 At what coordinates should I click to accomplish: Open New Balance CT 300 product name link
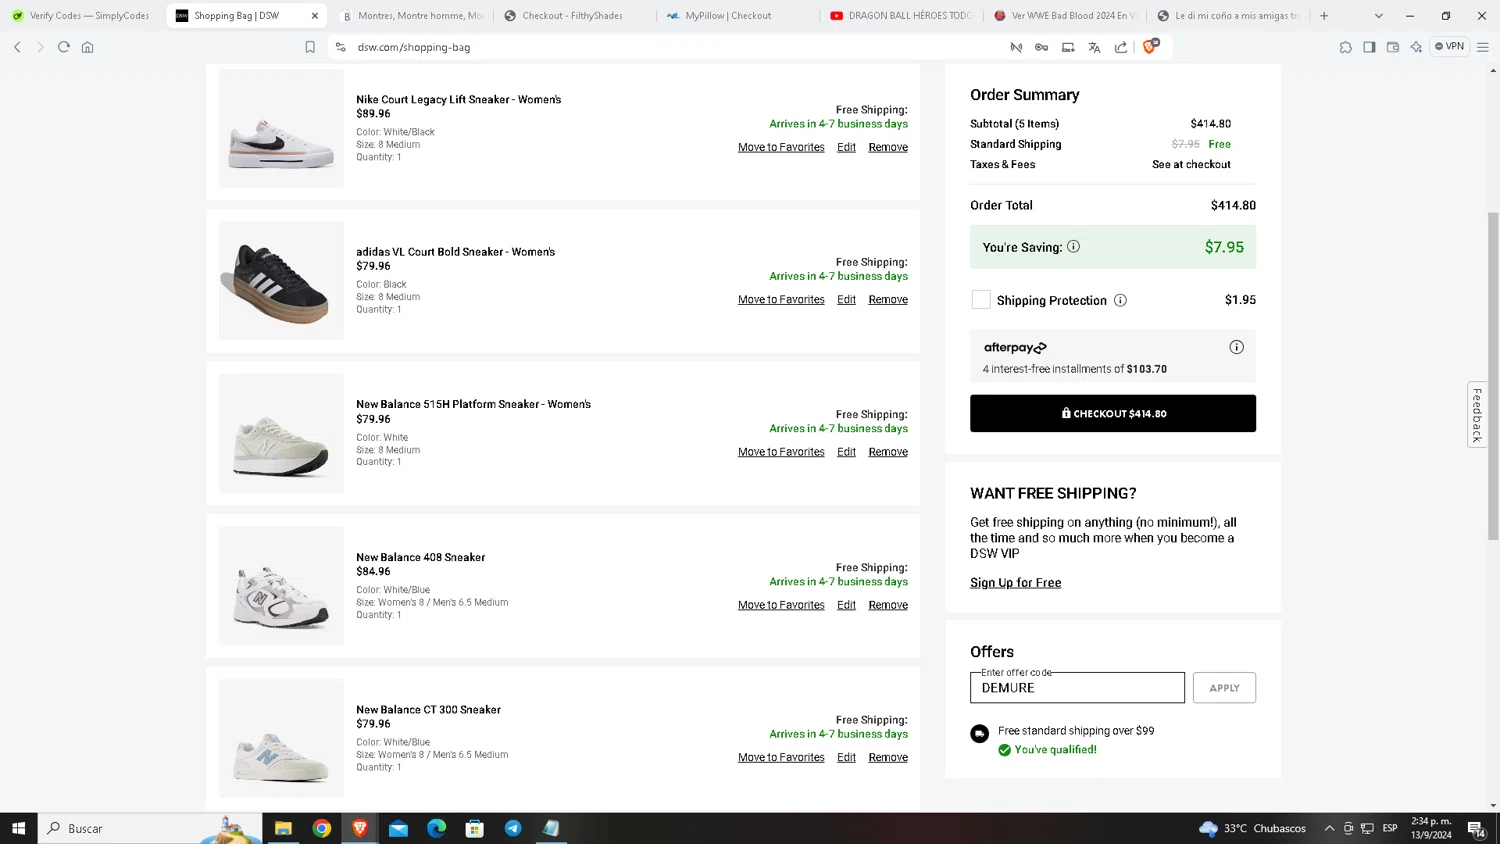pos(428,710)
